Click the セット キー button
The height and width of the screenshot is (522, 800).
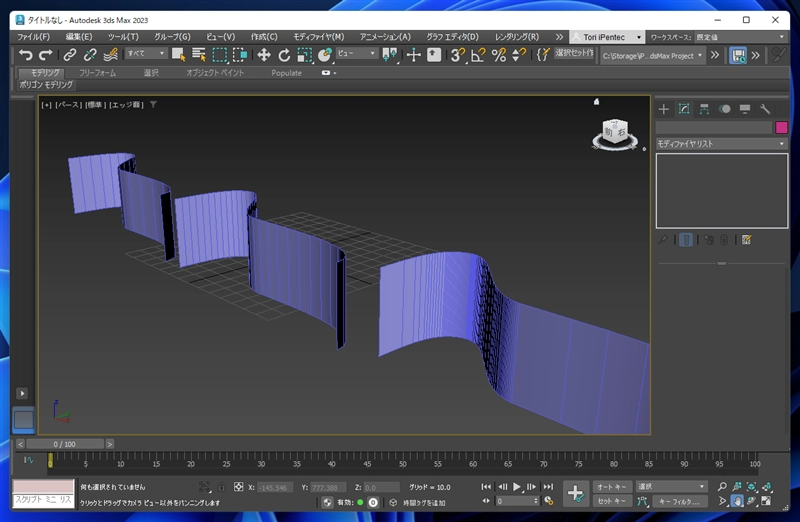[x=612, y=501]
